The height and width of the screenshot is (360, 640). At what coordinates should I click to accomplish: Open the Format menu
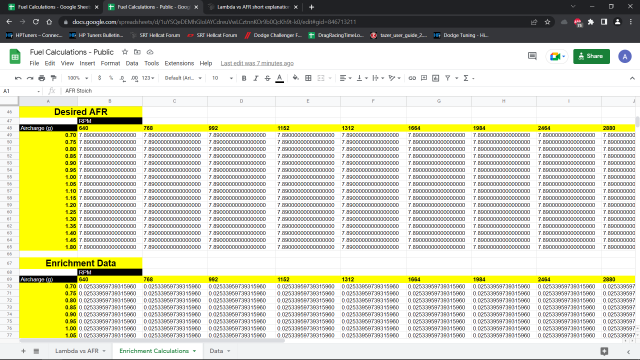coord(110,63)
